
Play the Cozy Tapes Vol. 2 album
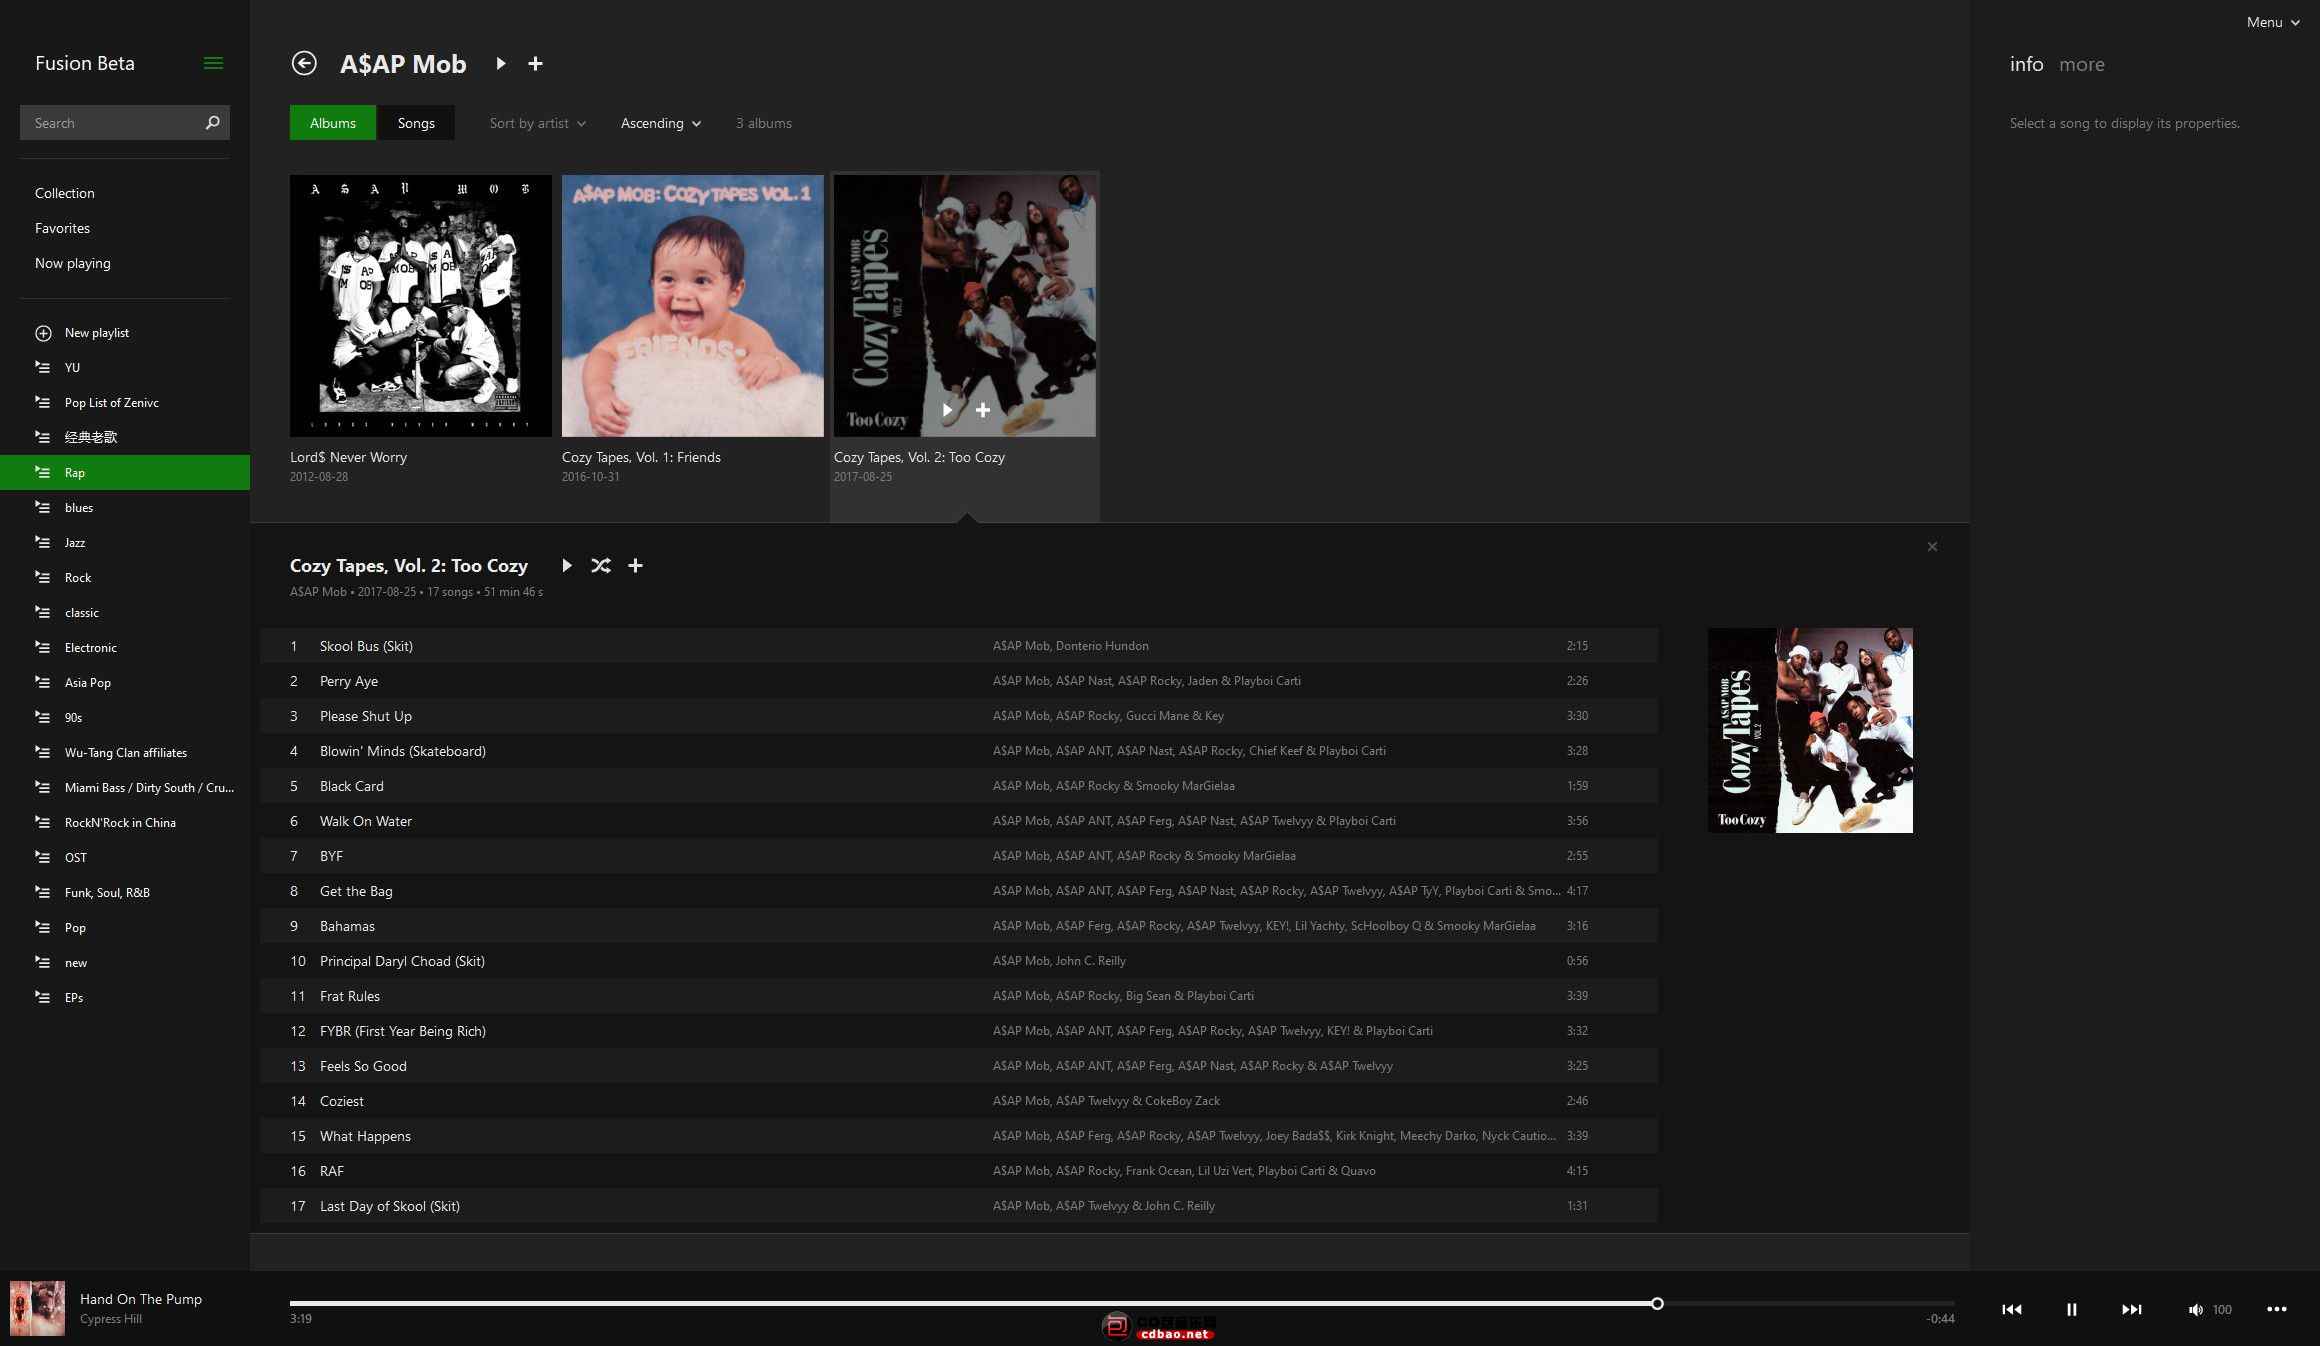coord(567,566)
